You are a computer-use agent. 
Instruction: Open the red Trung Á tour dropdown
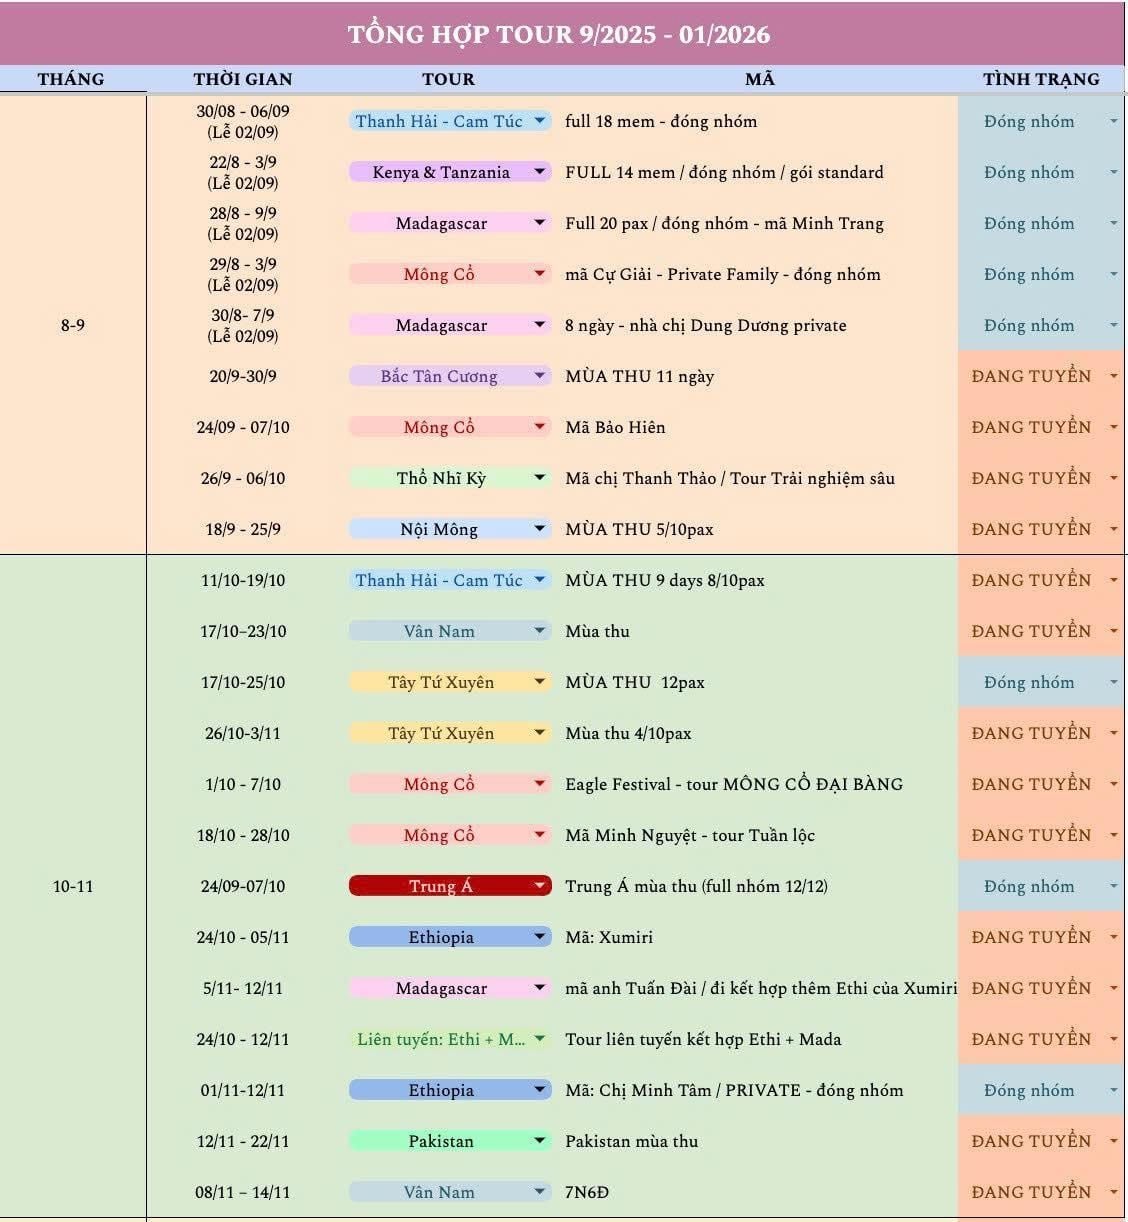pyautogui.click(x=540, y=886)
